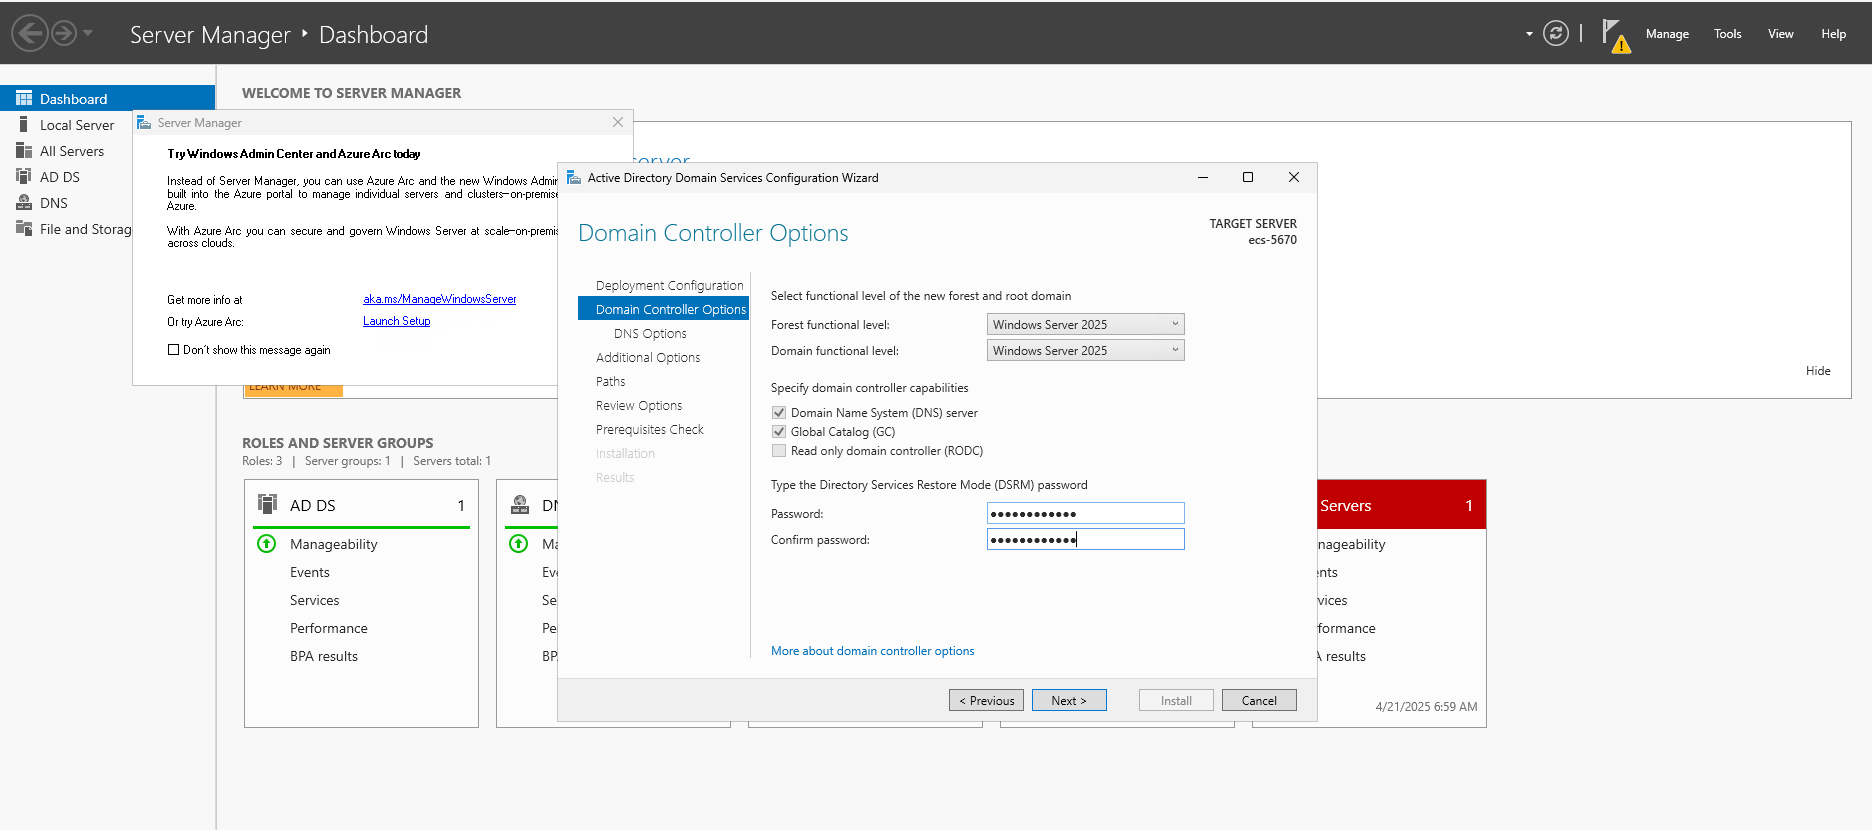Expand the navigation history dropdown arrow
Image resolution: width=1872 pixels, height=830 pixels.
88,34
